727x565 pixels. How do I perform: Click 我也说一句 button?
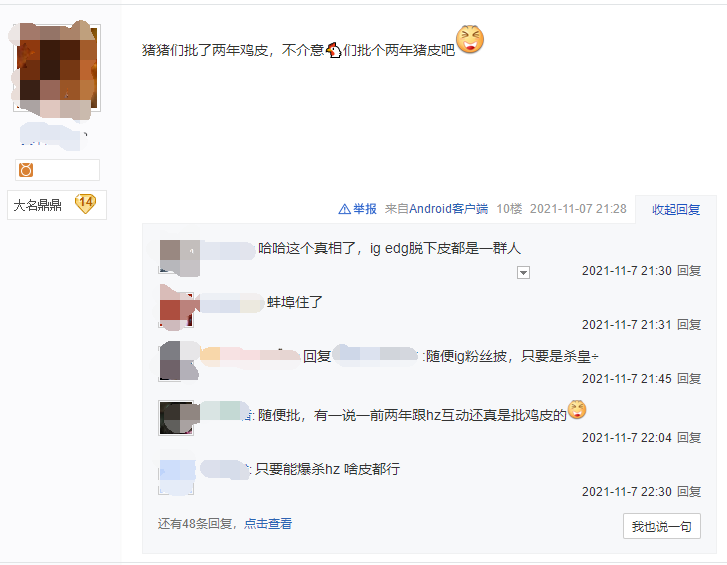(x=662, y=526)
